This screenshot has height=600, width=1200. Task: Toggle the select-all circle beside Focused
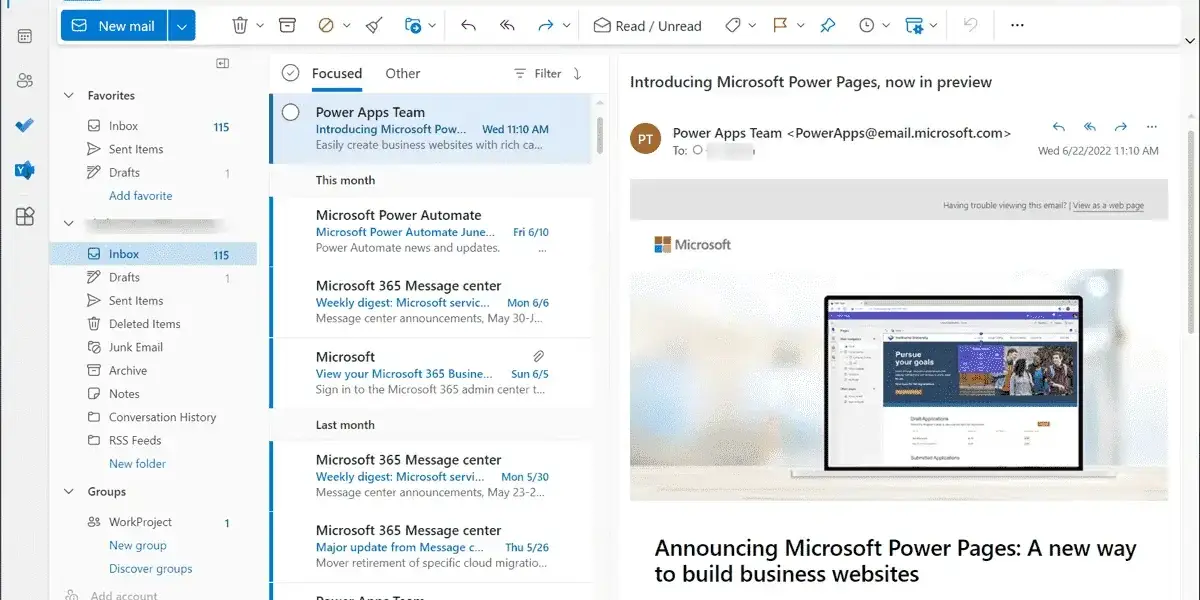click(x=291, y=73)
